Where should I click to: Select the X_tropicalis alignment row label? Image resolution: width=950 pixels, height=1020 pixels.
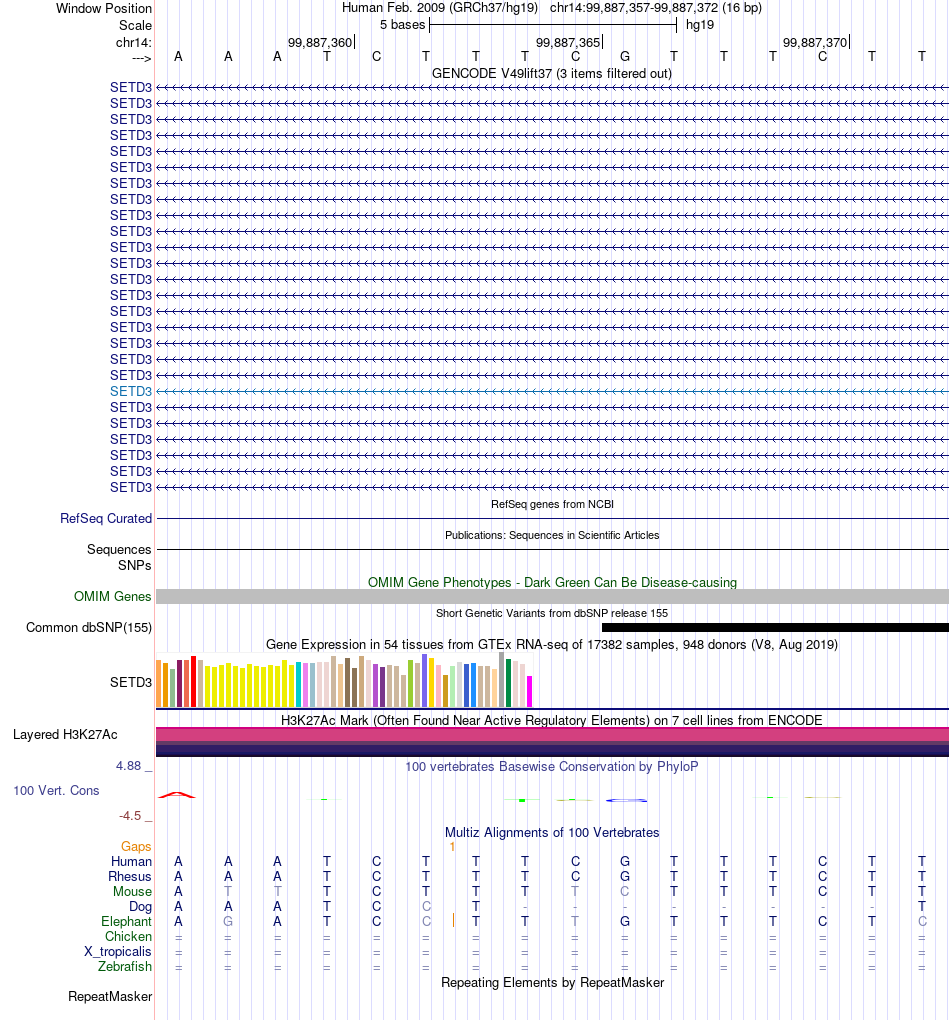(x=118, y=952)
